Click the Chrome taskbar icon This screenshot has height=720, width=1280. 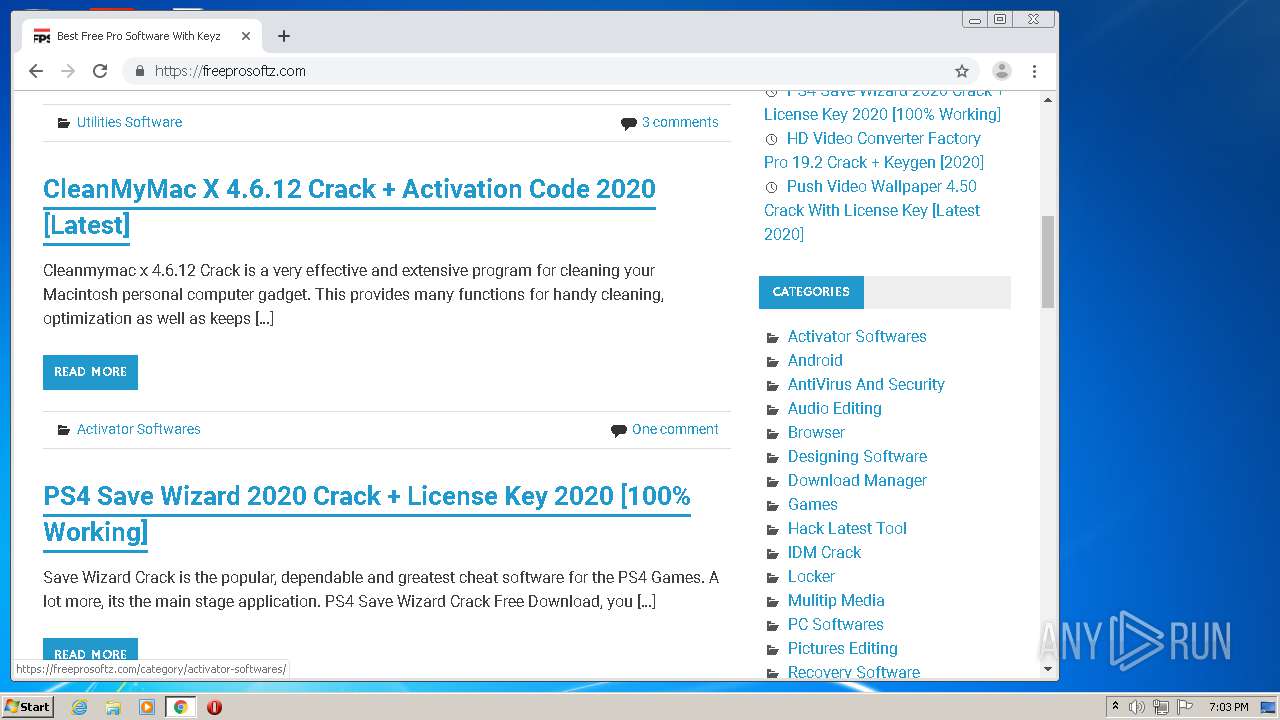tap(180, 707)
